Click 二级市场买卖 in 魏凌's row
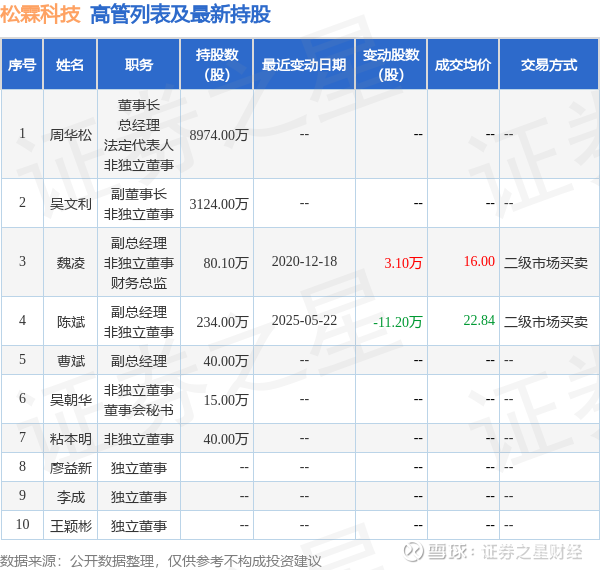Screen dimensions: 600x570 pyautogui.click(x=546, y=263)
